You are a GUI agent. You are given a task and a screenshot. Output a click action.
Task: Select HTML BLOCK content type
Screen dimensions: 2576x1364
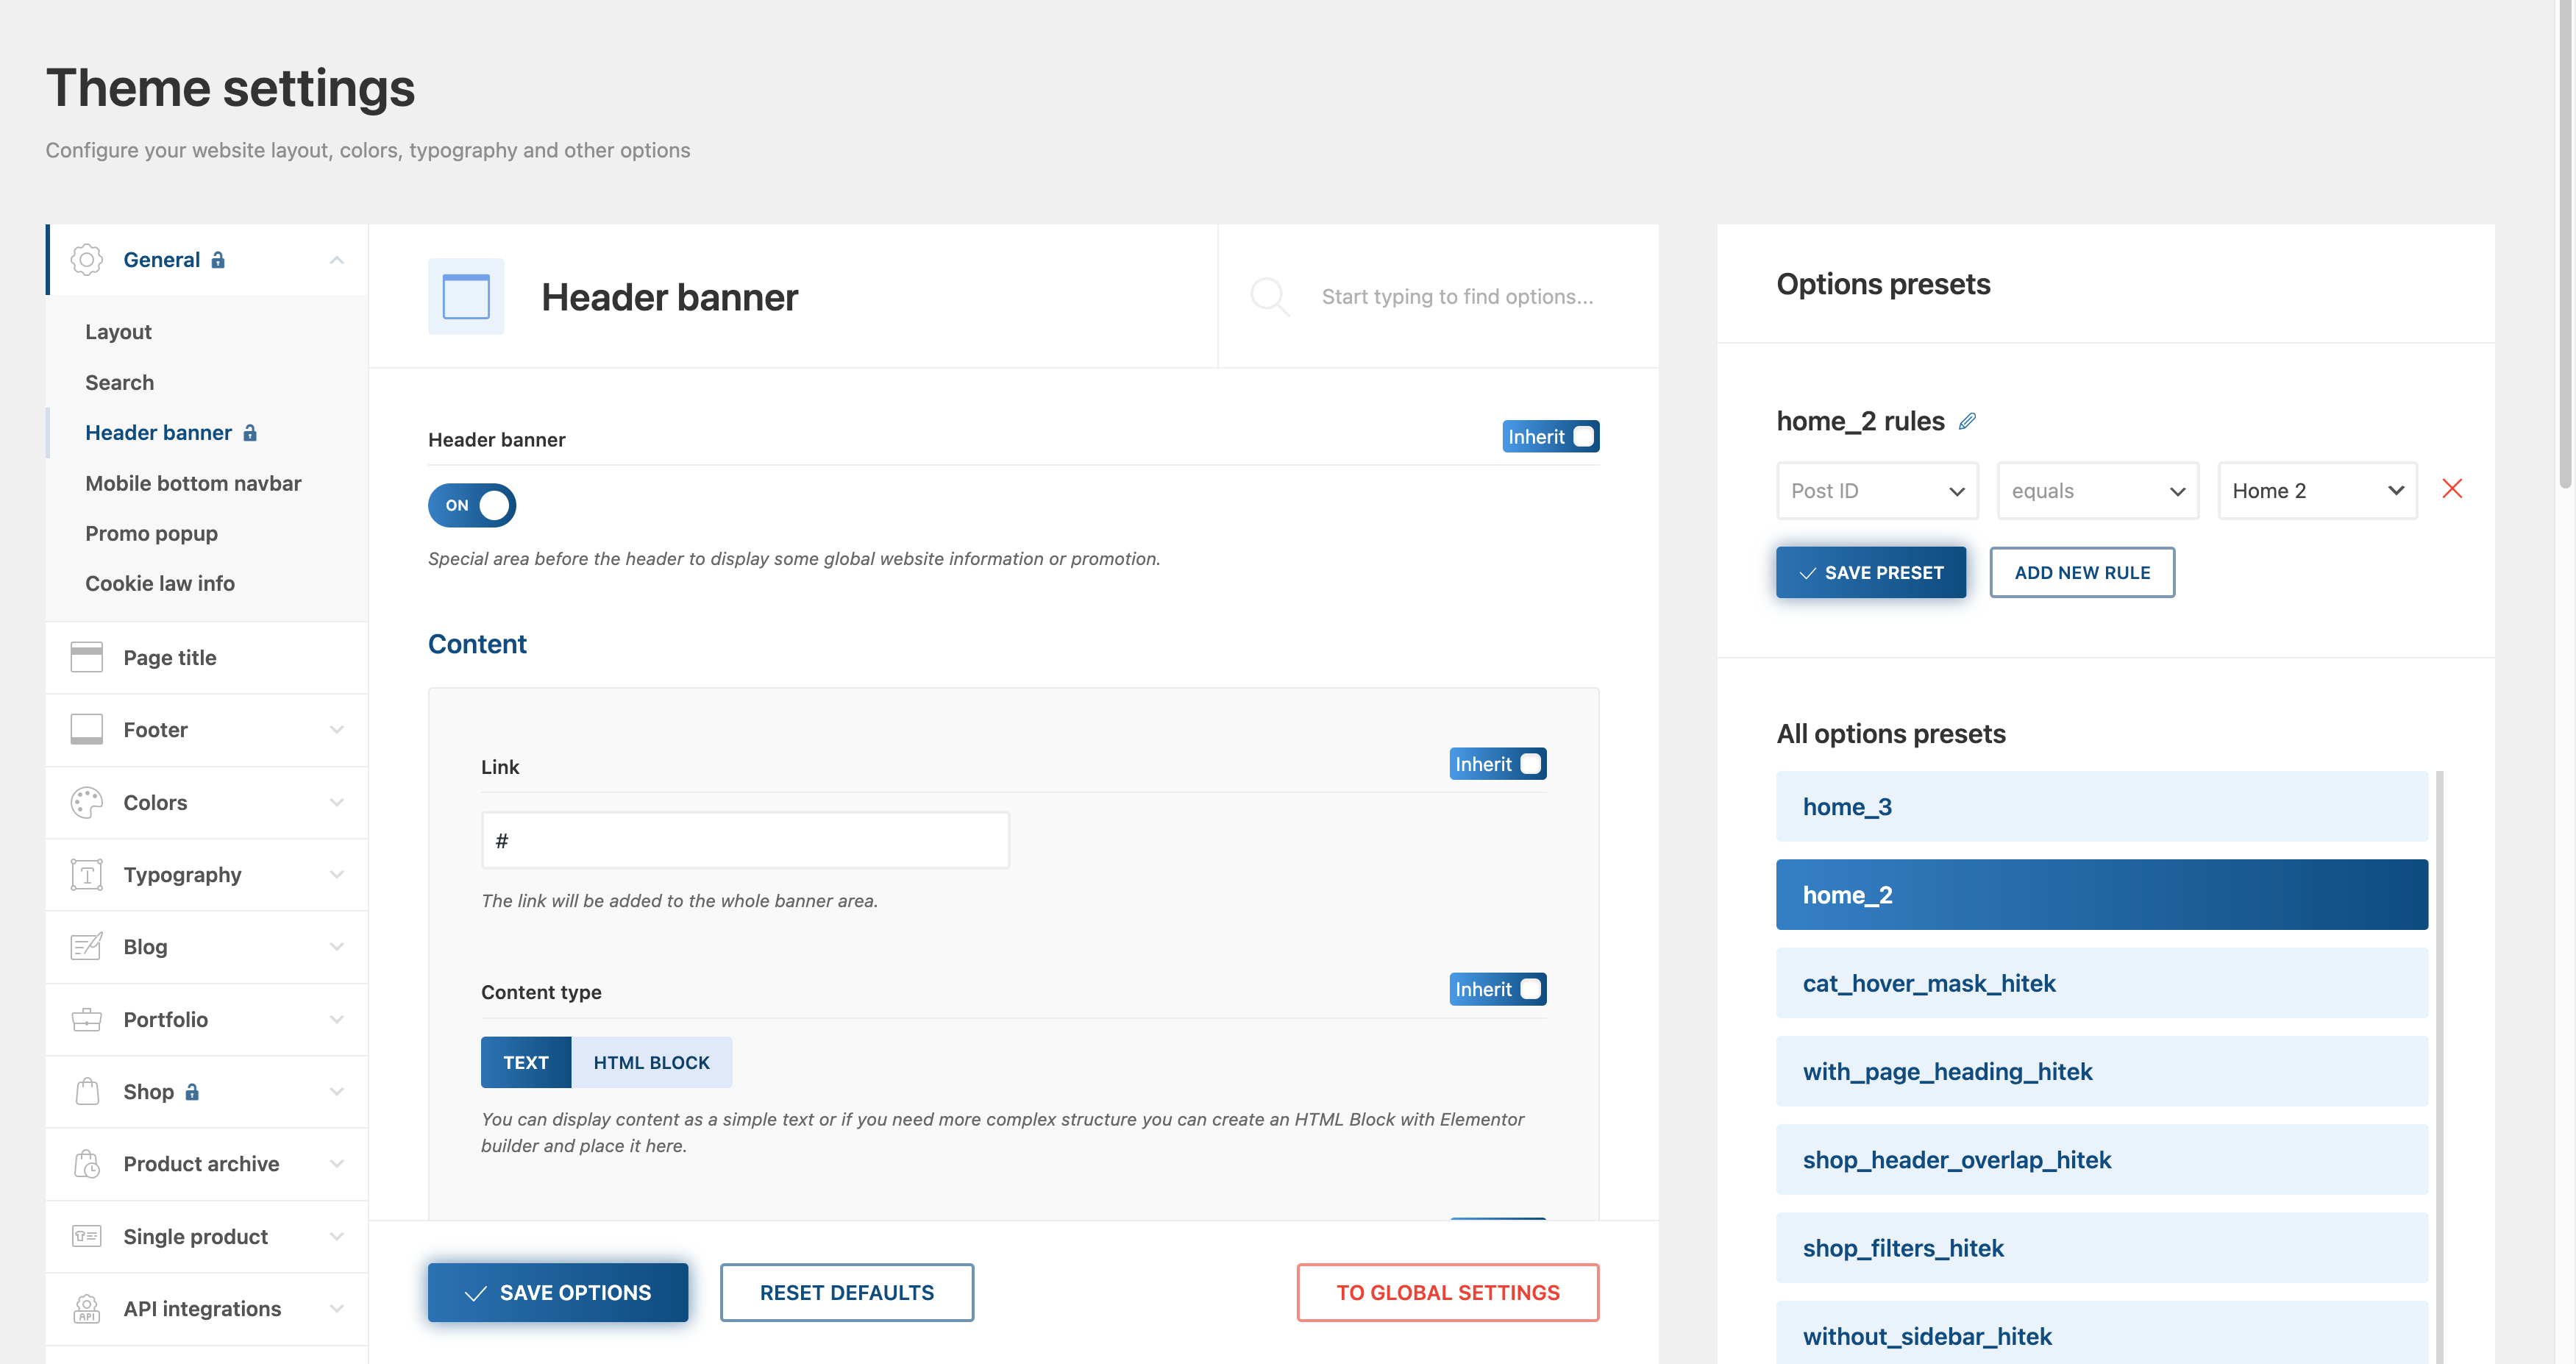coord(651,1062)
